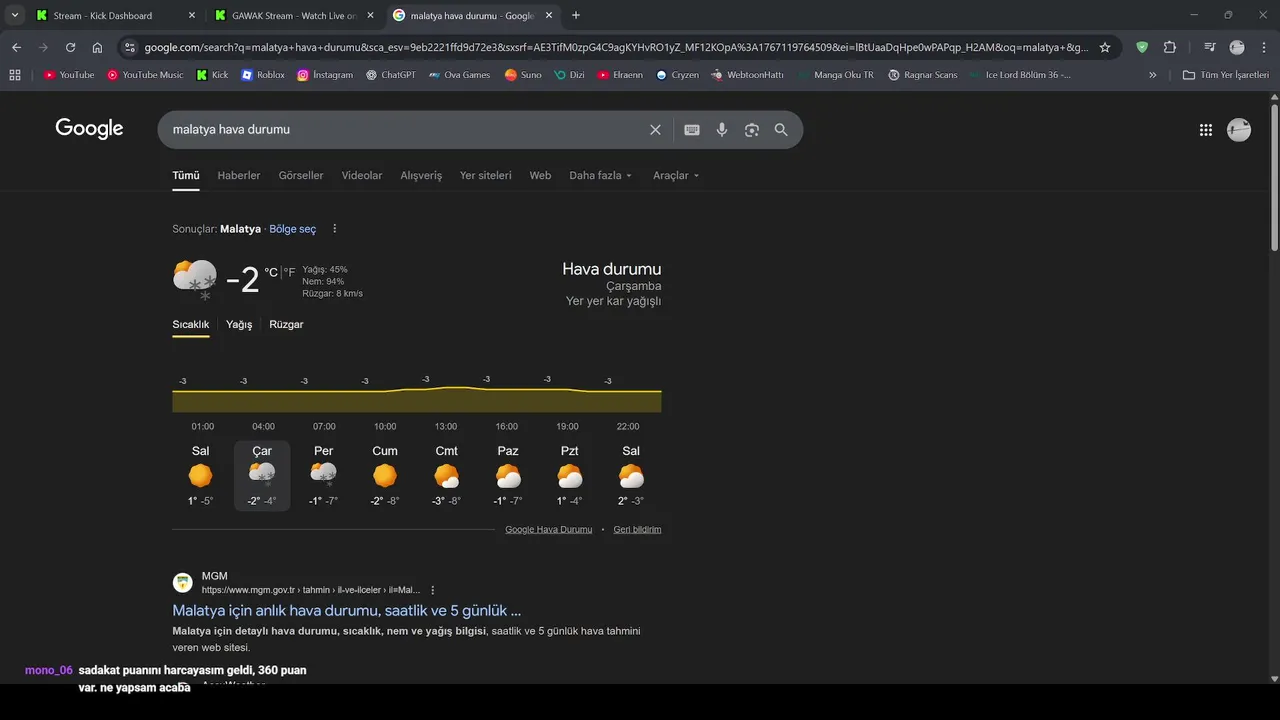Screen dimensions: 1280x720
Task: Open a new browser tab
Action: pyautogui.click(x=576, y=15)
